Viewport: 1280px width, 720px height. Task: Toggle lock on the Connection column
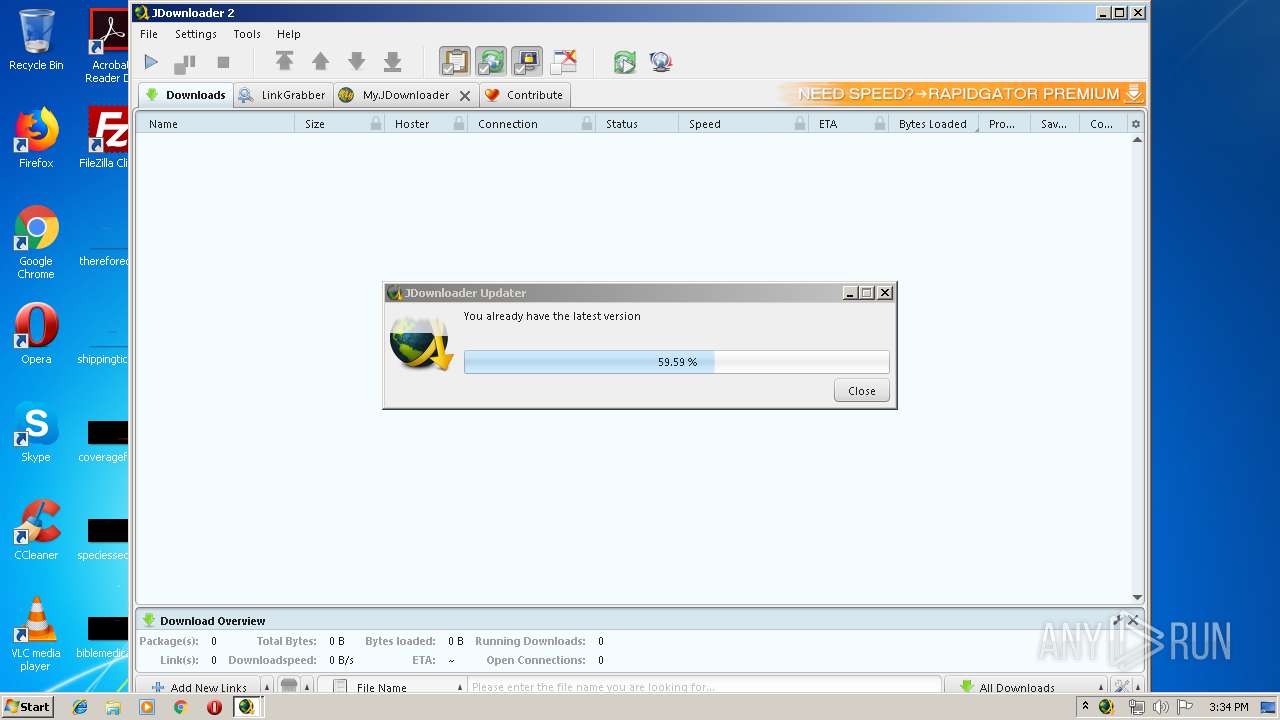[x=587, y=124]
